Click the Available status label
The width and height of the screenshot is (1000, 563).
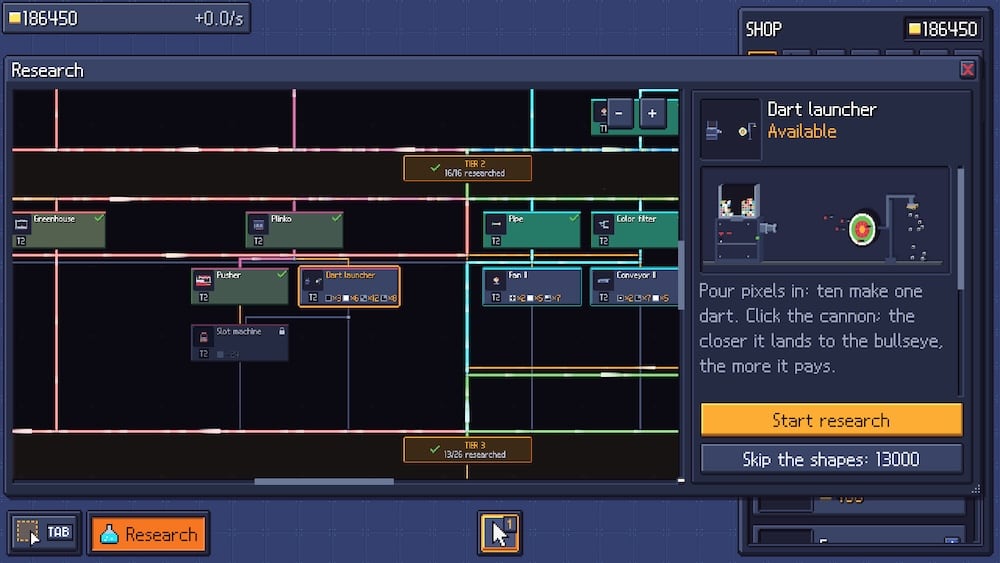pyautogui.click(x=802, y=131)
